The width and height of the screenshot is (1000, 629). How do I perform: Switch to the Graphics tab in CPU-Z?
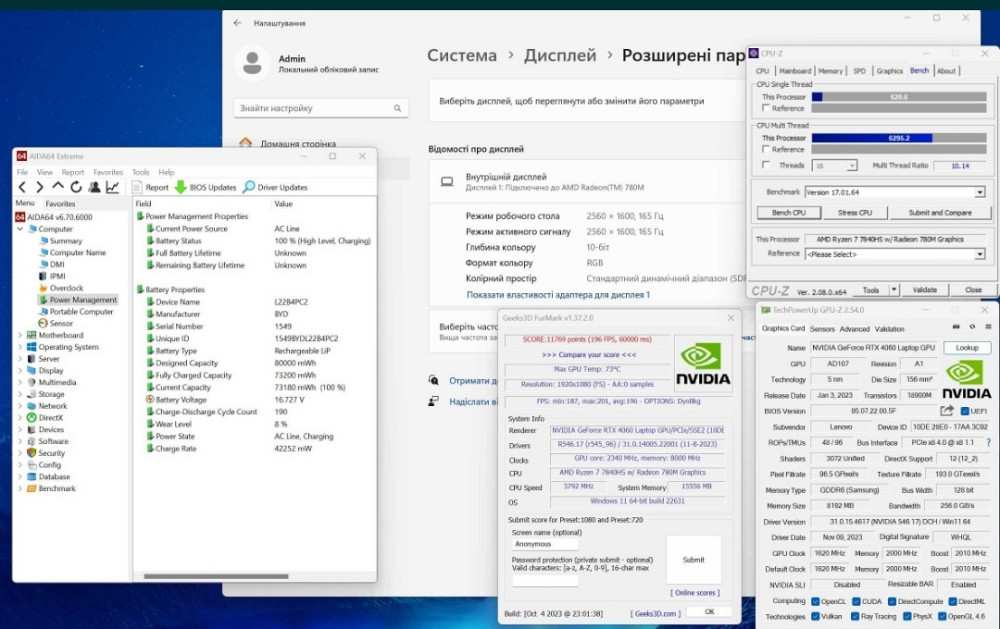click(889, 71)
